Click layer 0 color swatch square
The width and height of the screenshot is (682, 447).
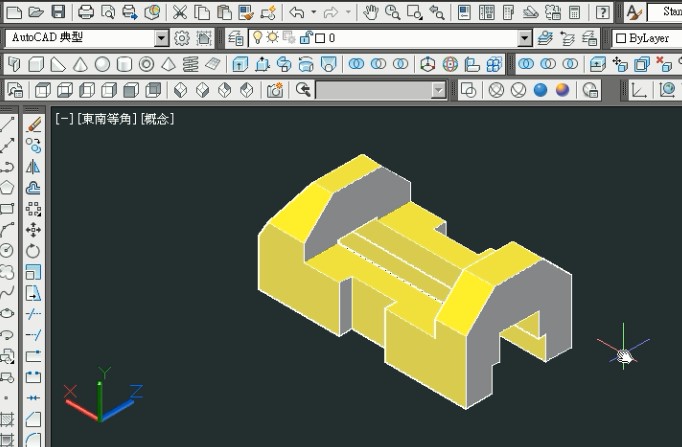pyautogui.click(x=320, y=38)
